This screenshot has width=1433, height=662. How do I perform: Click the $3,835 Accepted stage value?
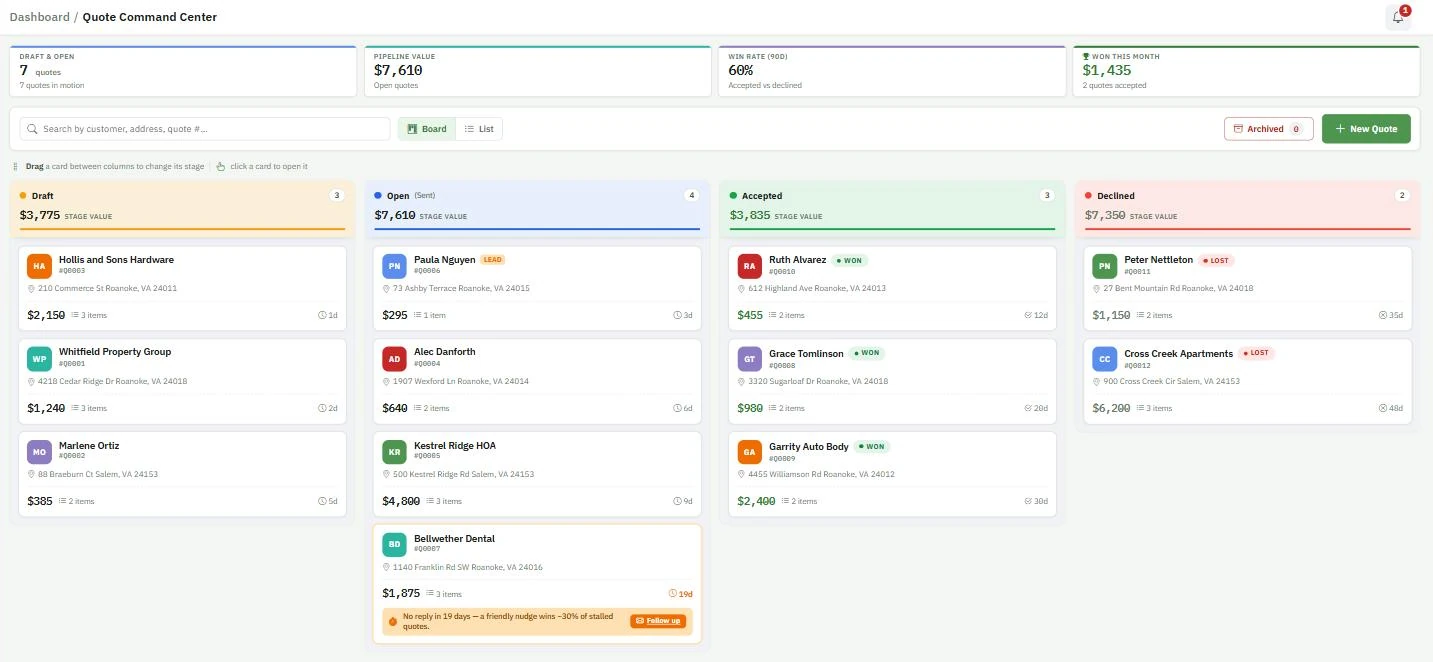750,215
